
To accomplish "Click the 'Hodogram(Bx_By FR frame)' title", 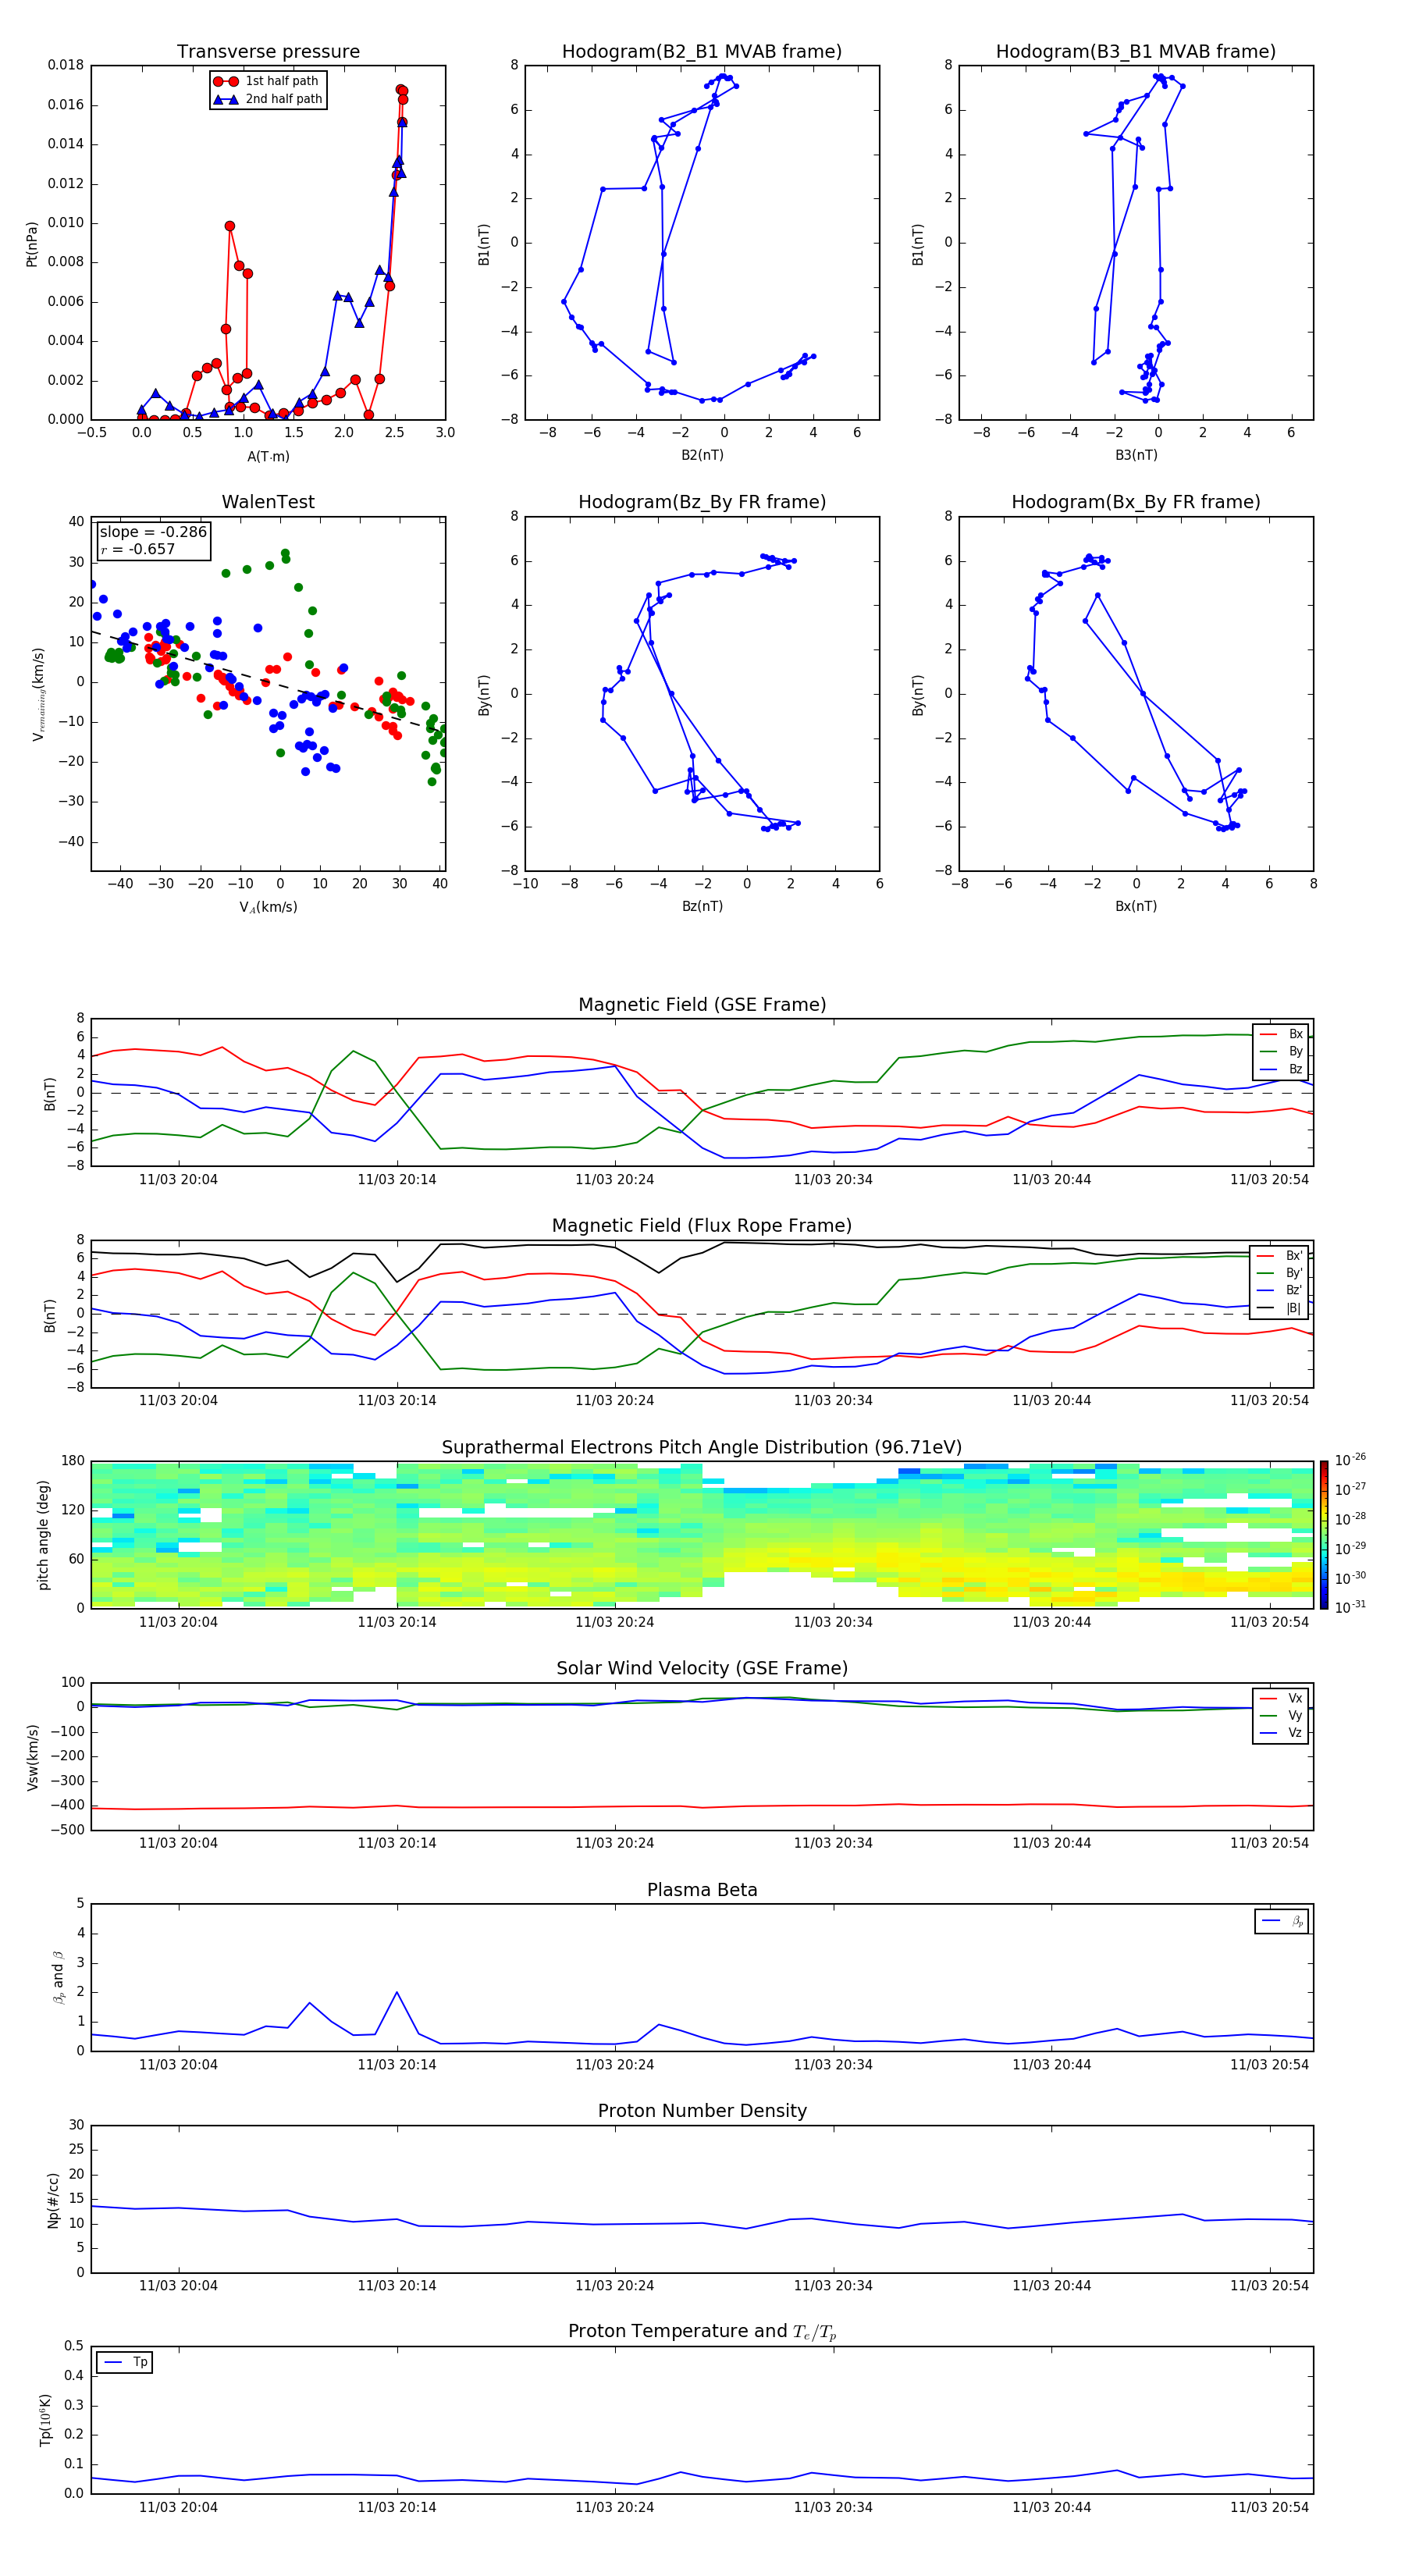I will coord(1136,502).
